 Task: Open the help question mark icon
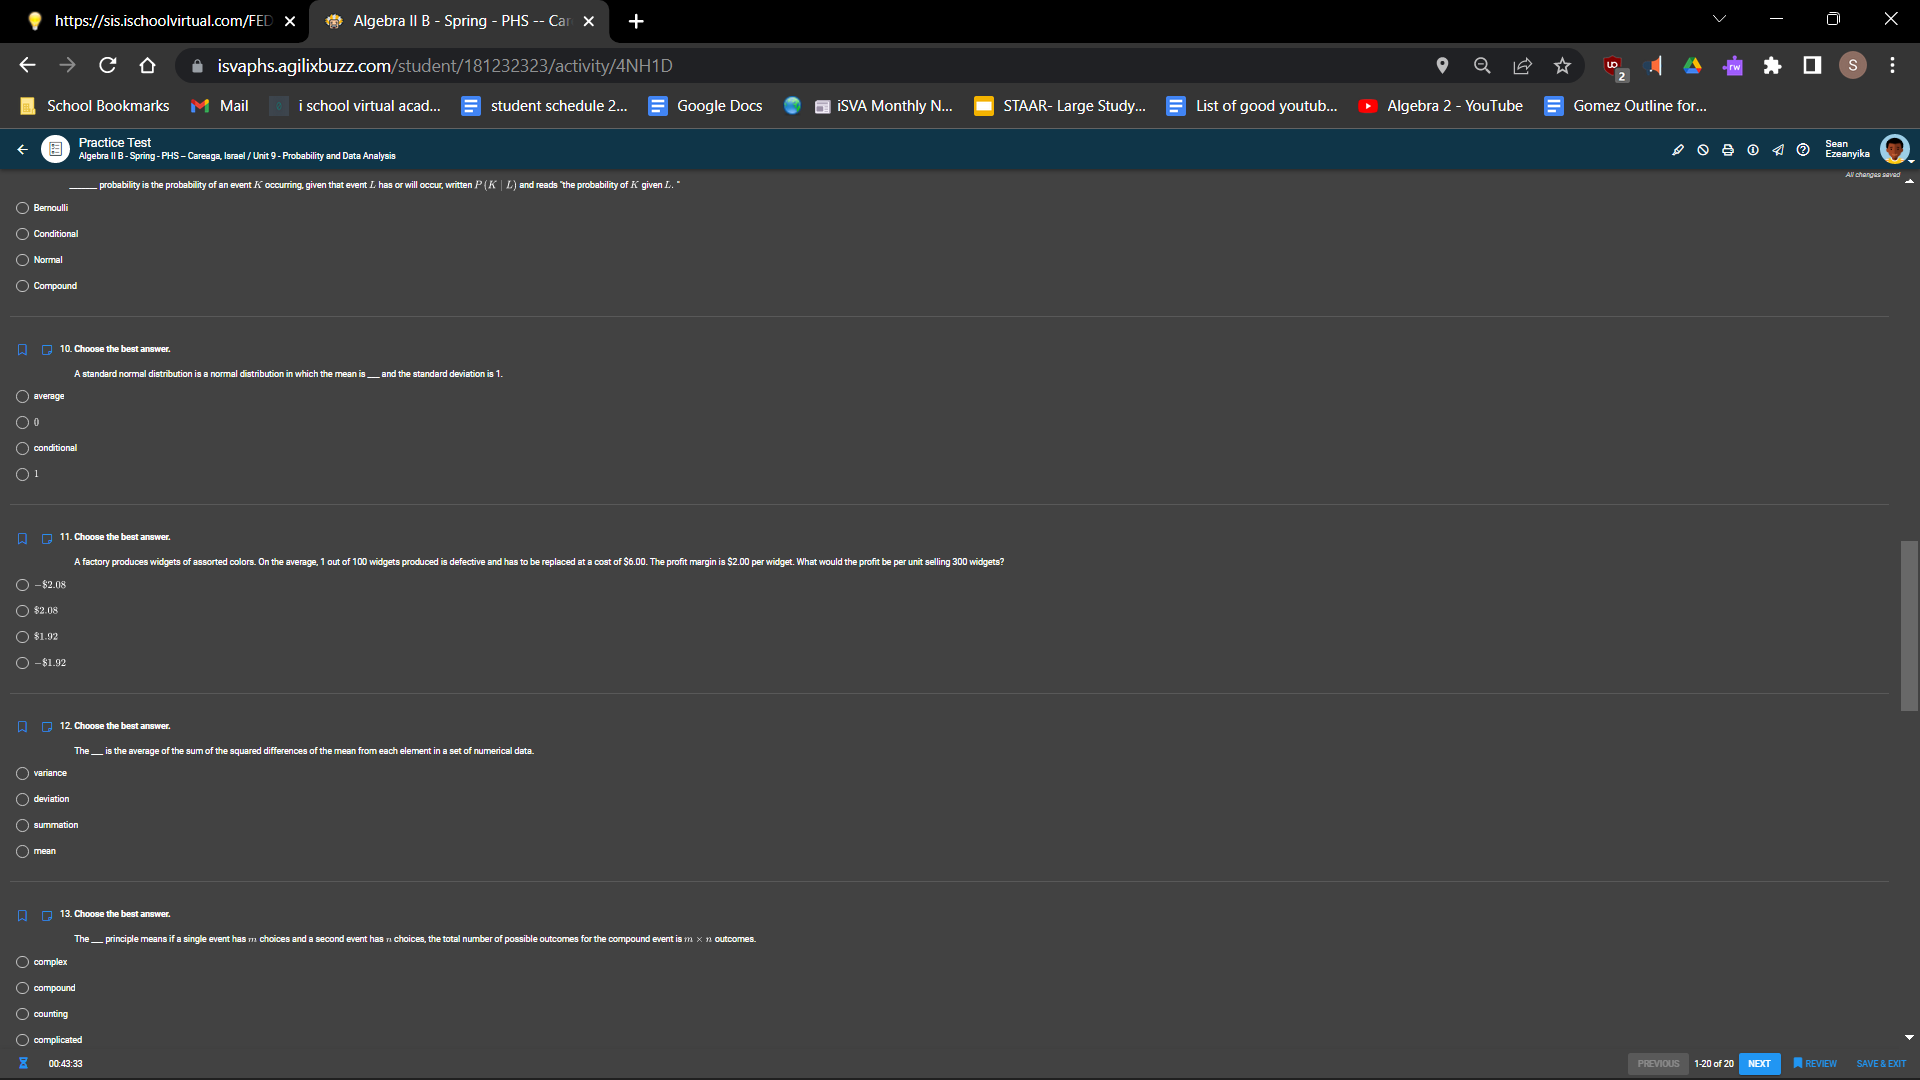(x=1802, y=150)
